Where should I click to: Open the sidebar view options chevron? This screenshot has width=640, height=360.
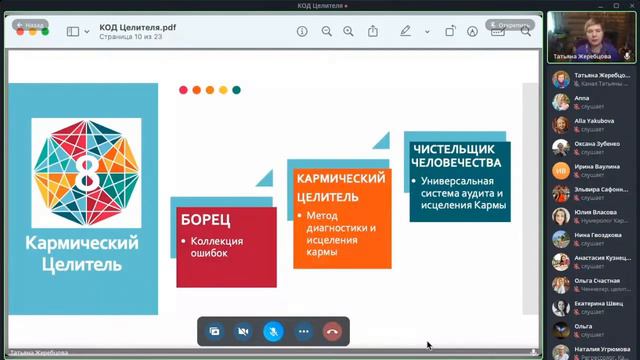click(x=87, y=31)
